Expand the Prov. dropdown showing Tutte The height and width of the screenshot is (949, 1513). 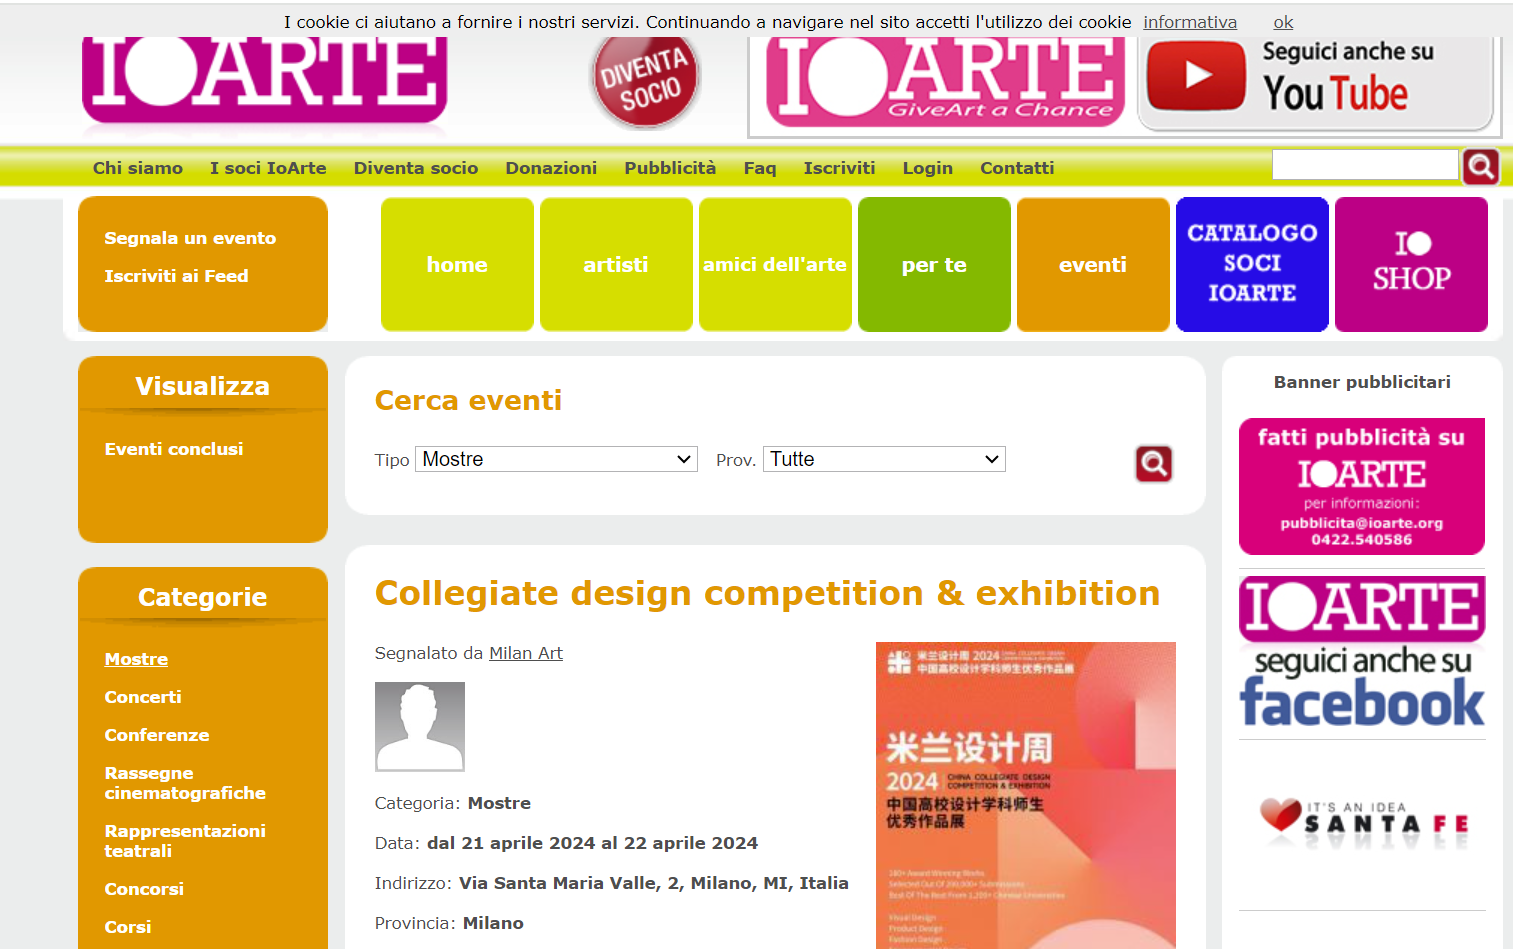pos(883,459)
